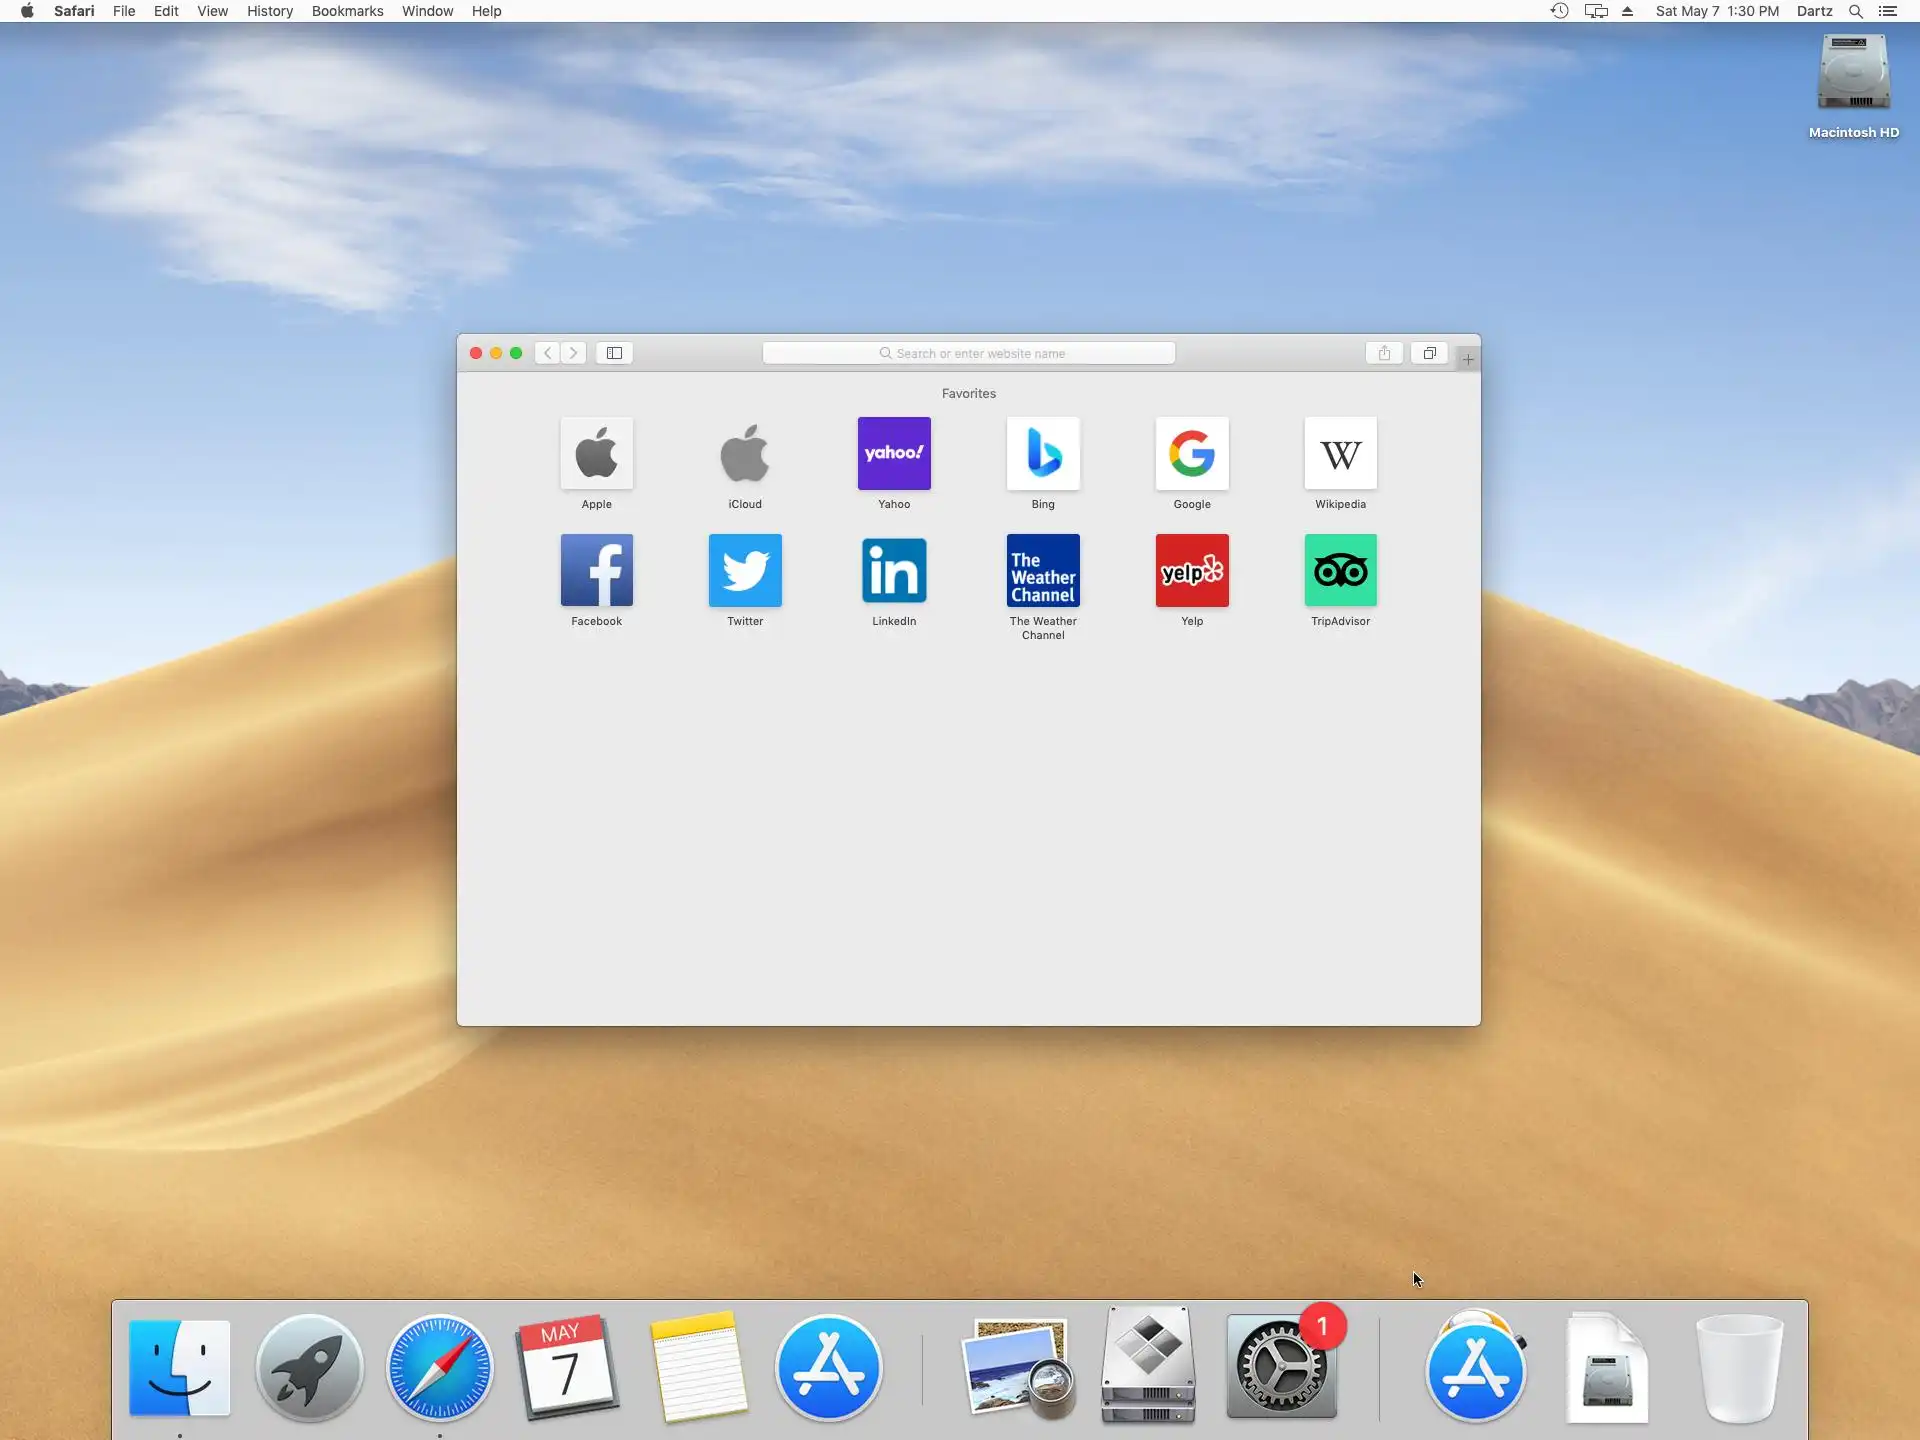Show the tab overview
Viewport: 1920px width, 1440px height.
[1429, 353]
